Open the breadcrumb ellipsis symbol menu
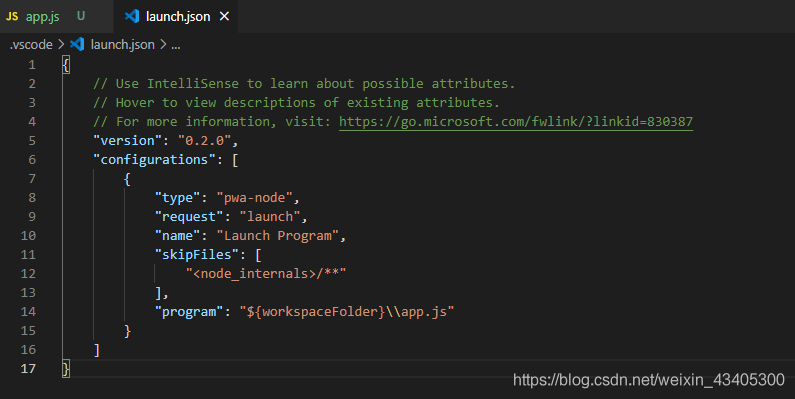Viewport: 795px width, 399px height. click(x=175, y=45)
